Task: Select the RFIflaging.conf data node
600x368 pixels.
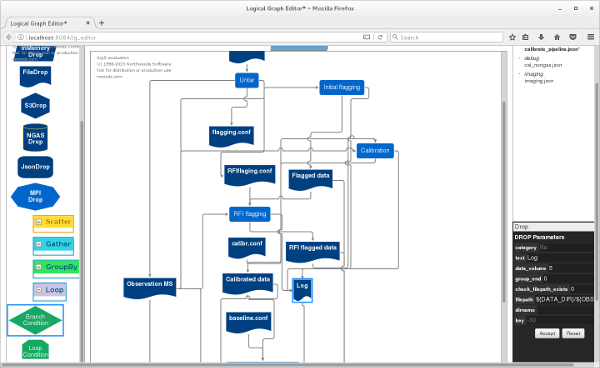Action: [x=249, y=175]
